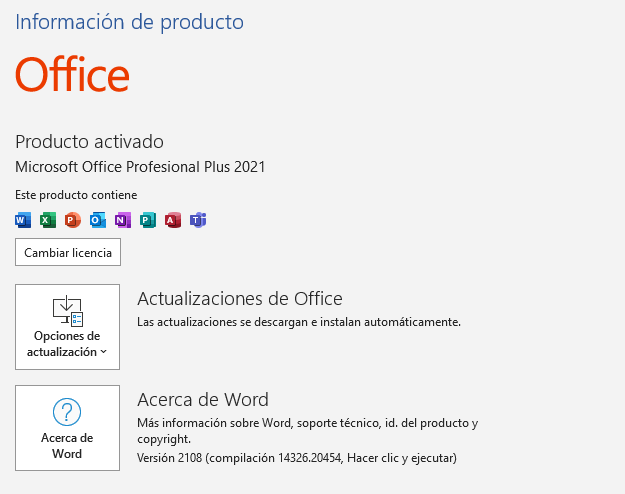625x494 pixels.
Task: Click the Access app icon
Action: [x=173, y=220]
